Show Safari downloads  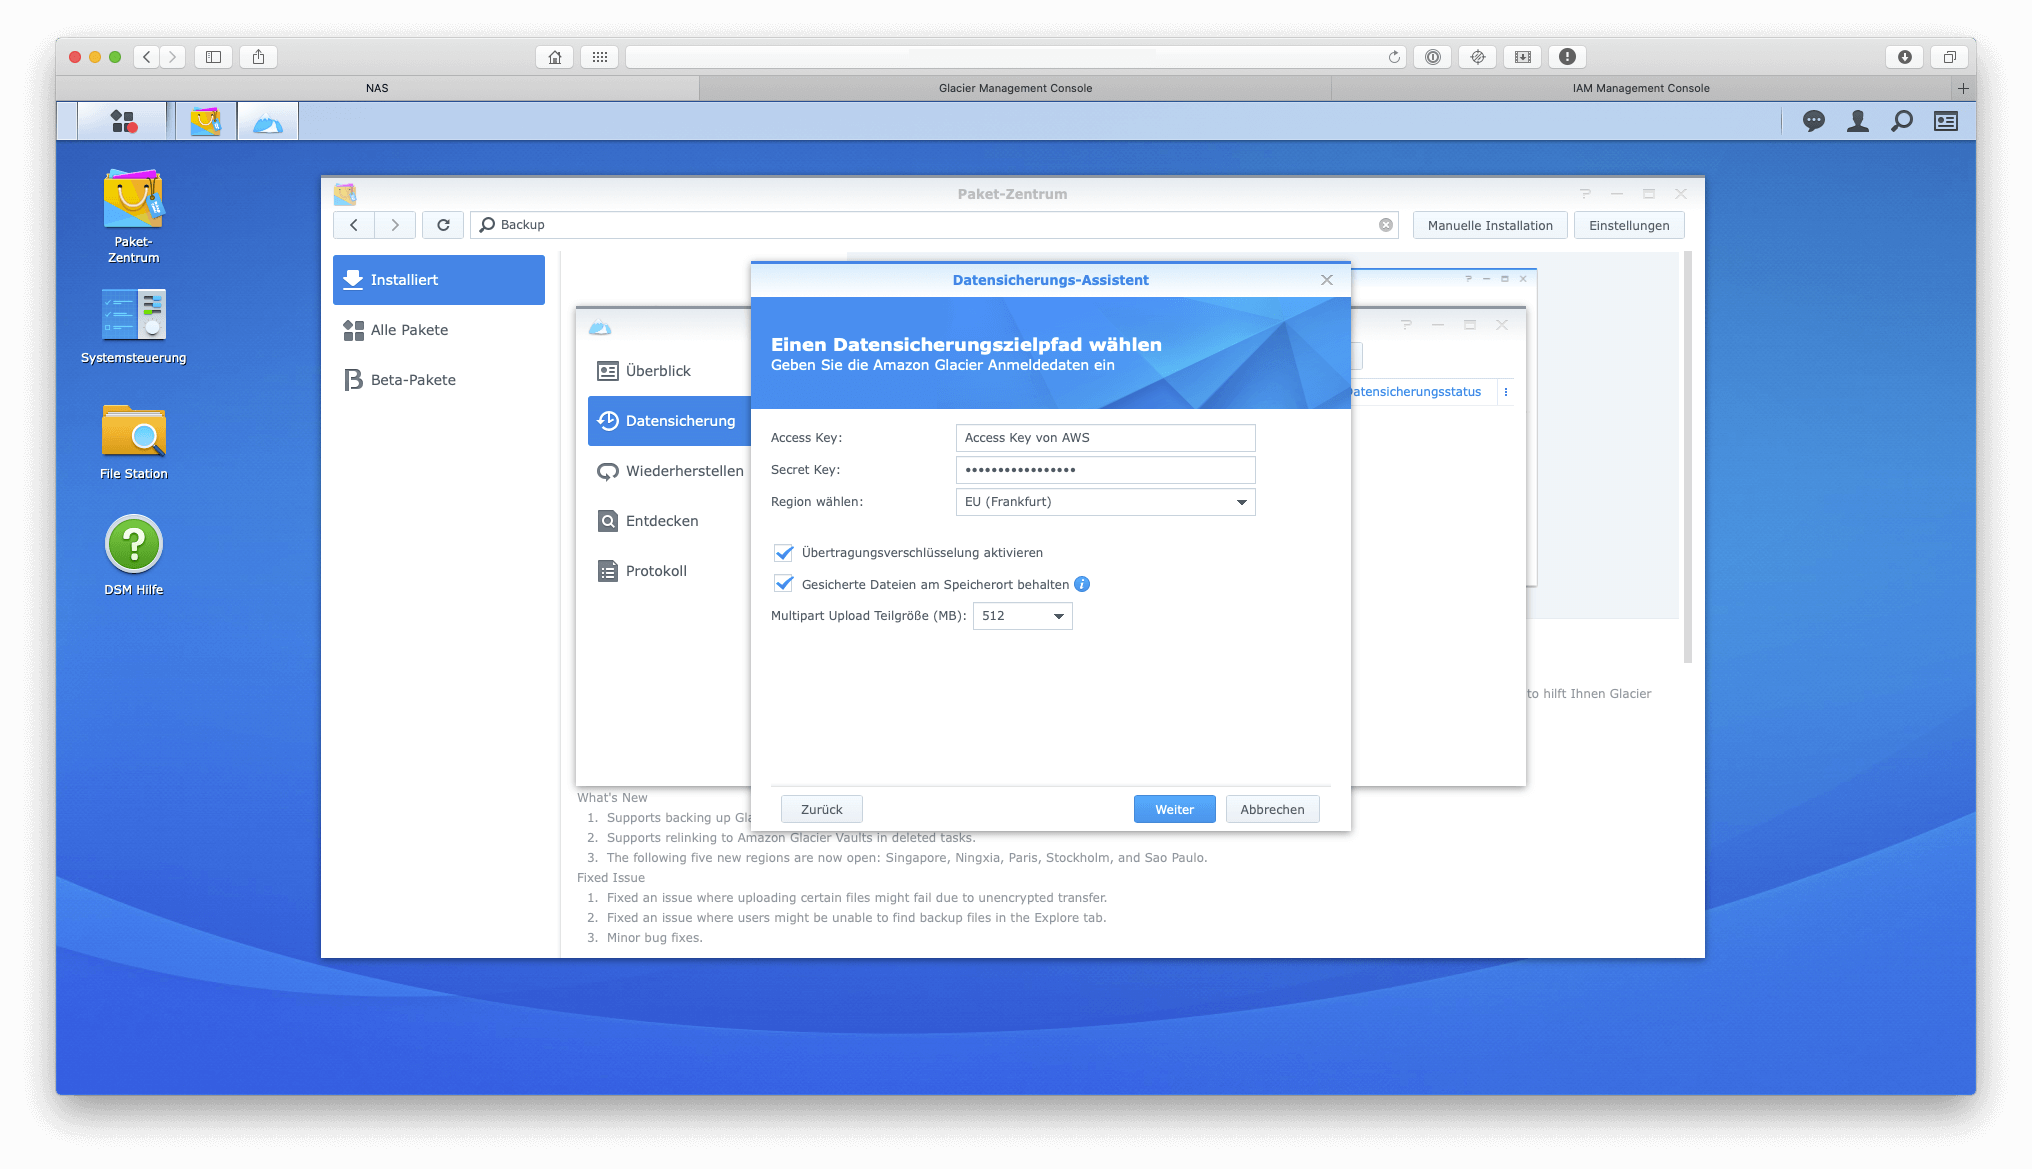point(1905,57)
